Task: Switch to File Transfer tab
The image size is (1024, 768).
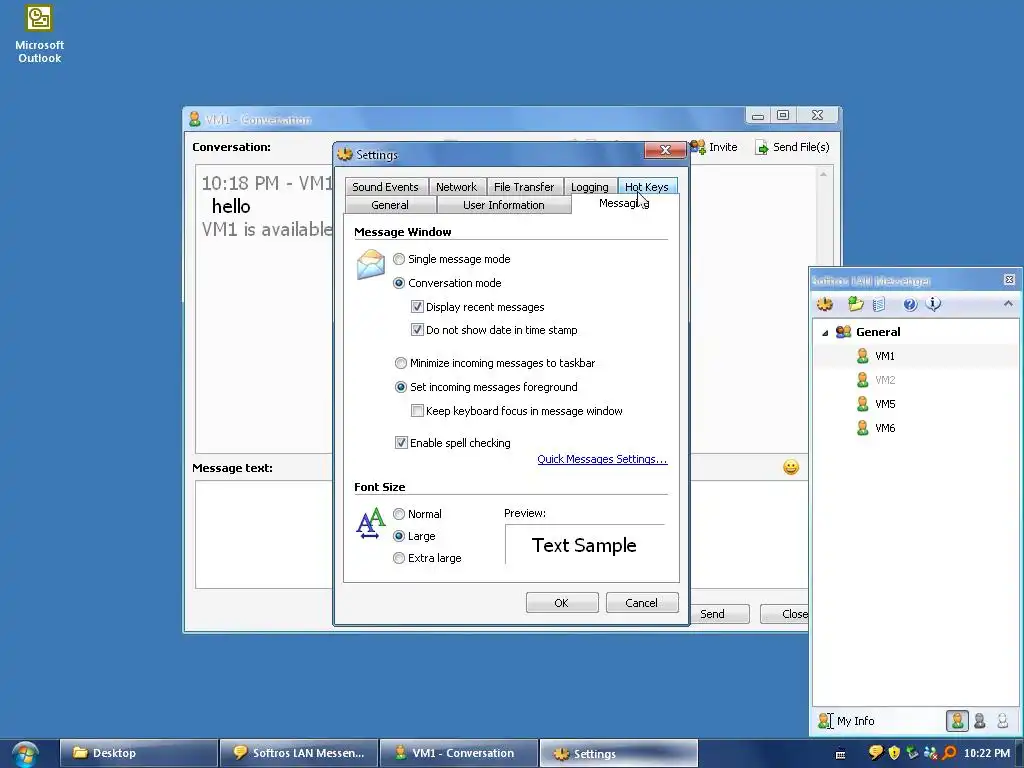Action: pyautogui.click(x=524, y=187)
